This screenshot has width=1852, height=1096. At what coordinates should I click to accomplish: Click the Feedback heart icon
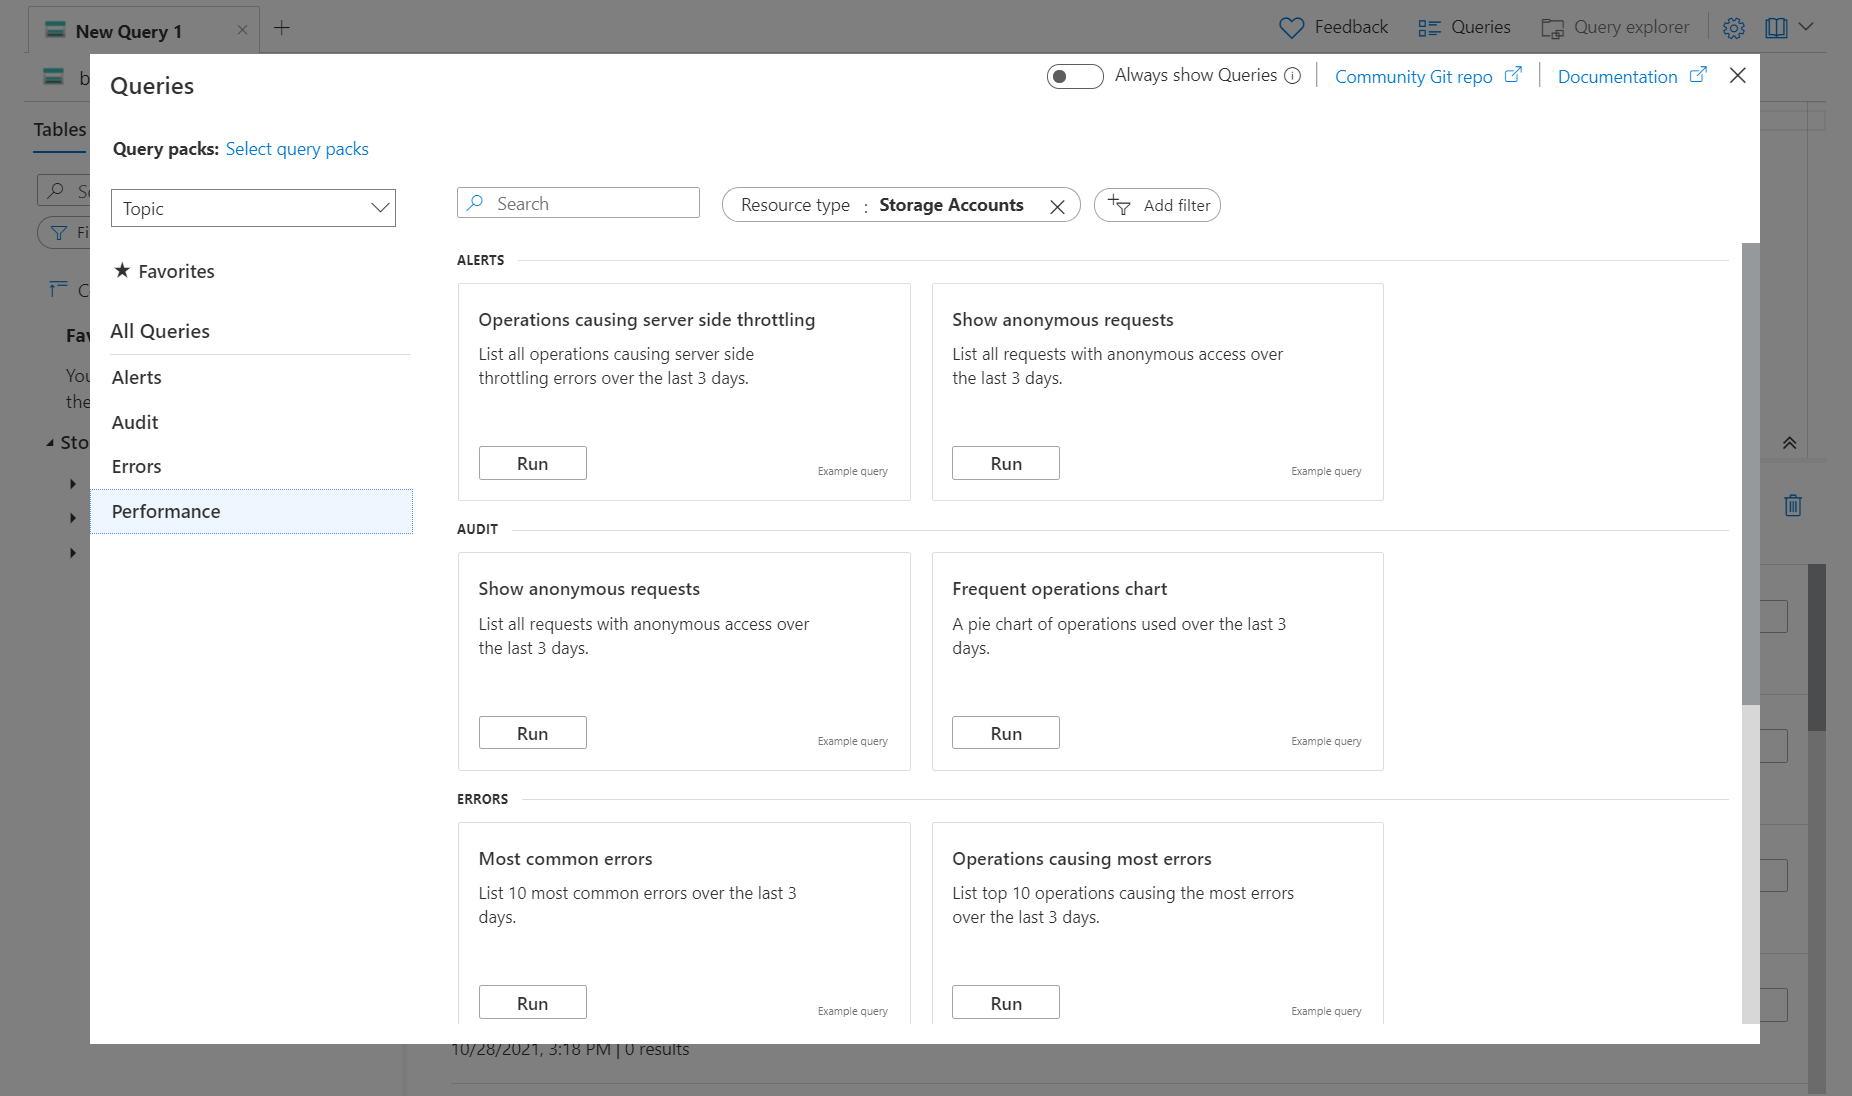1291,28
